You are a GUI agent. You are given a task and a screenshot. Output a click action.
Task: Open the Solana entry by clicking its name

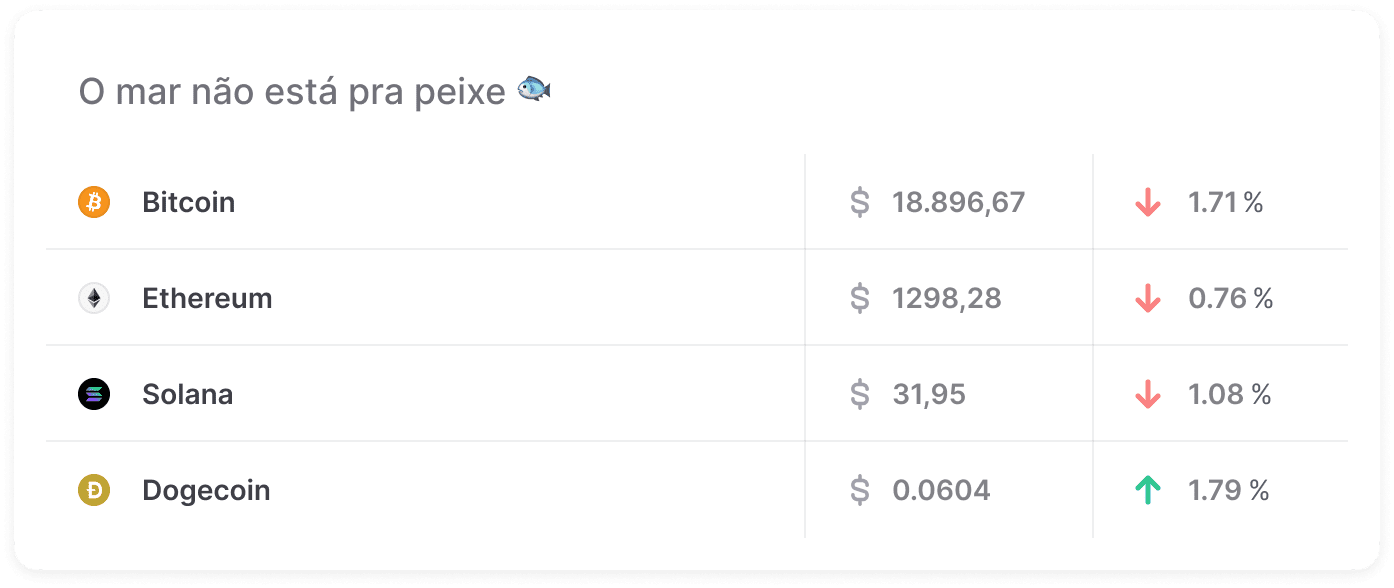189,394
